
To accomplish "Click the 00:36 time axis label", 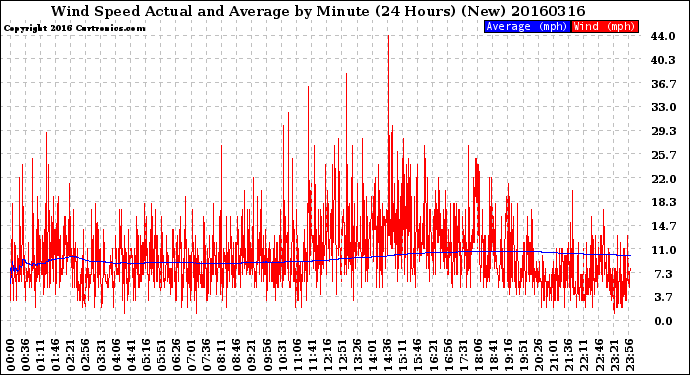I will tap(26, 355).
